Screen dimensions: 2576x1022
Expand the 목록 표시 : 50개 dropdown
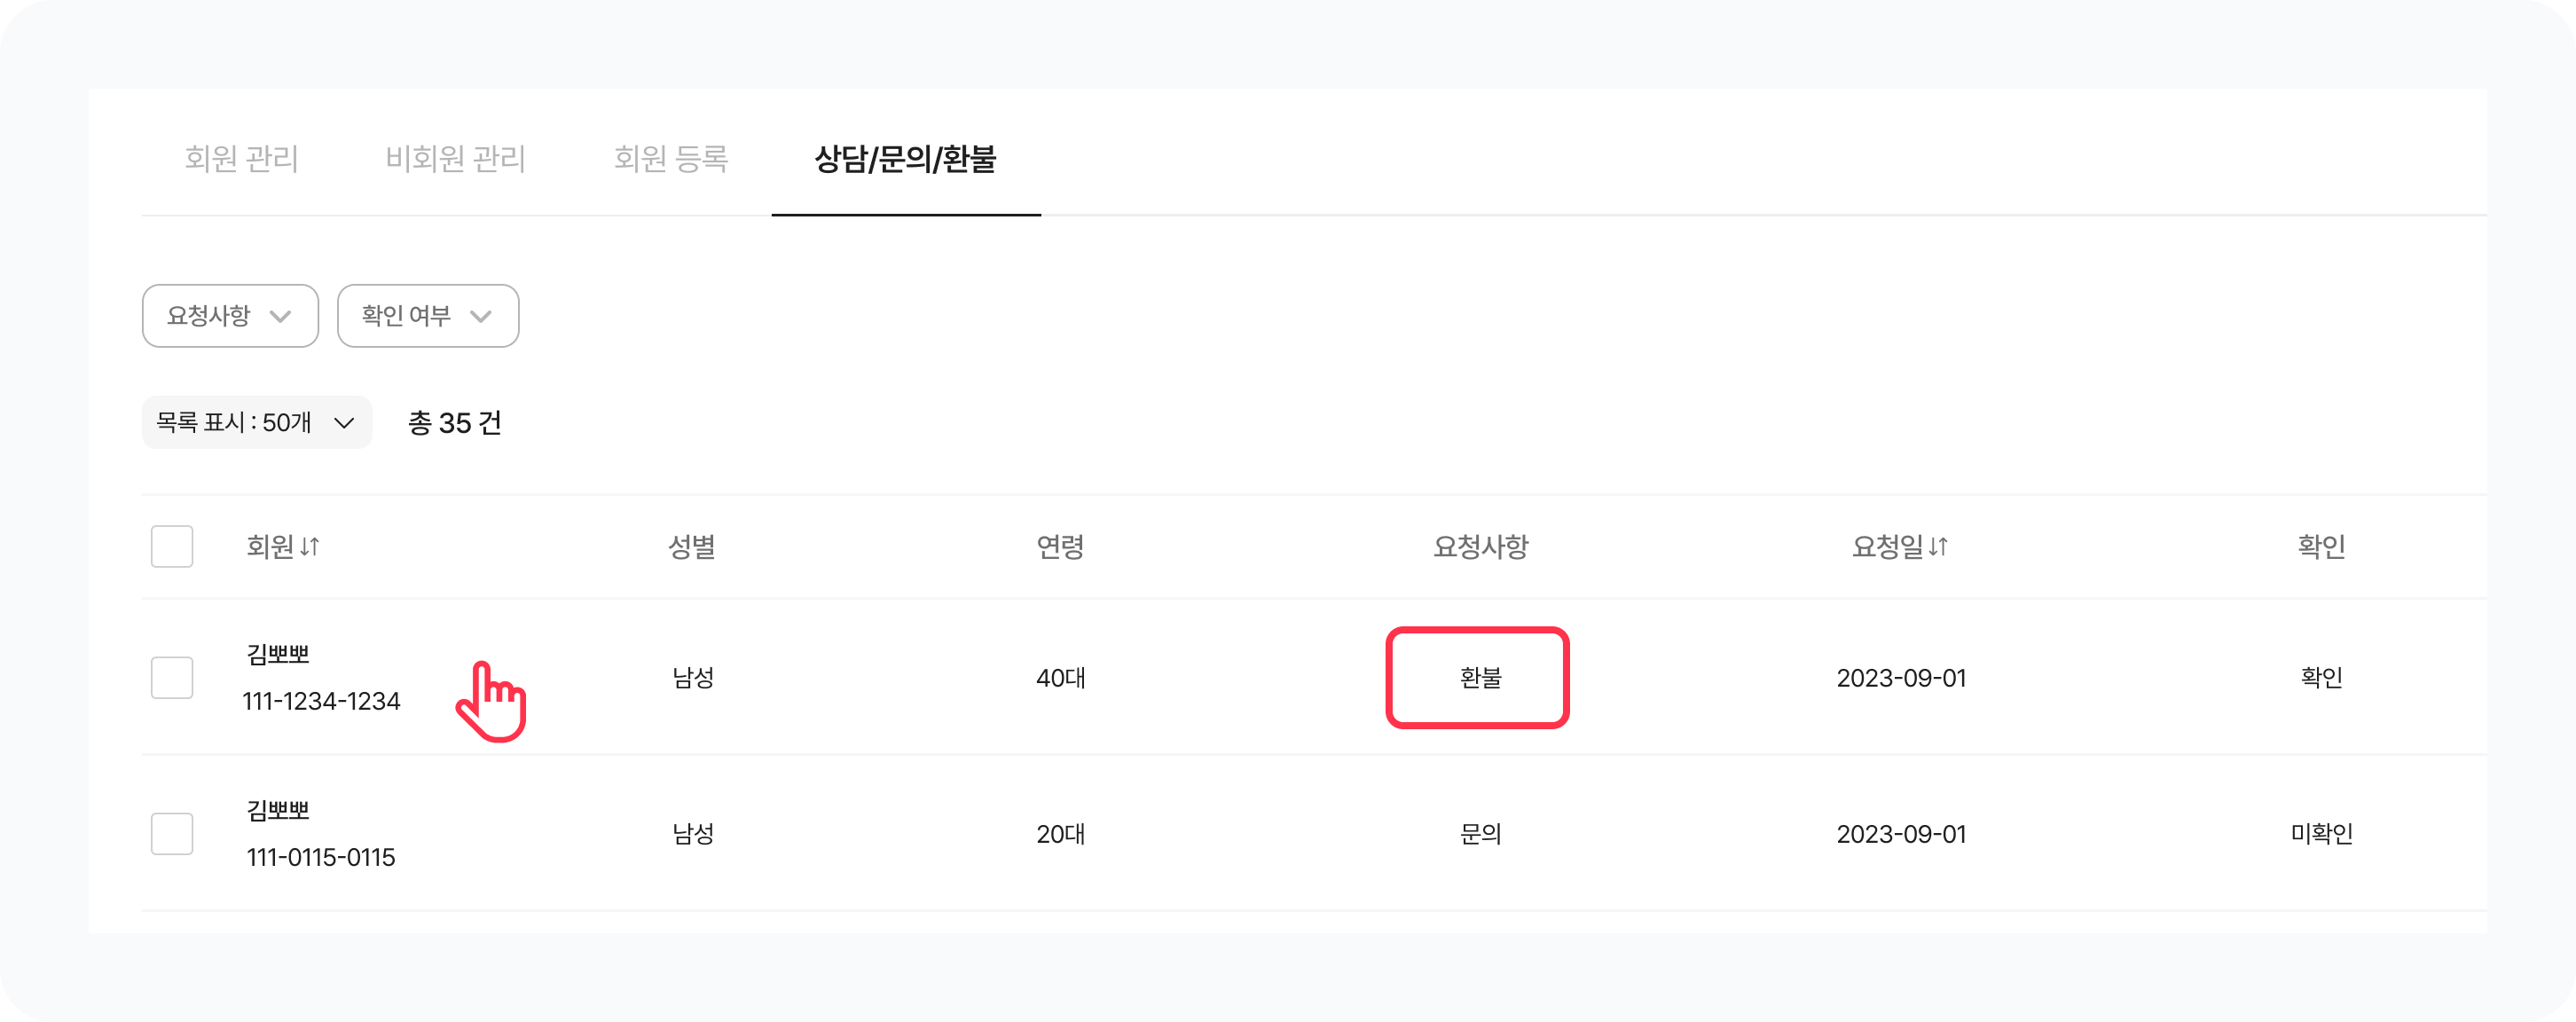coord(256,423)
